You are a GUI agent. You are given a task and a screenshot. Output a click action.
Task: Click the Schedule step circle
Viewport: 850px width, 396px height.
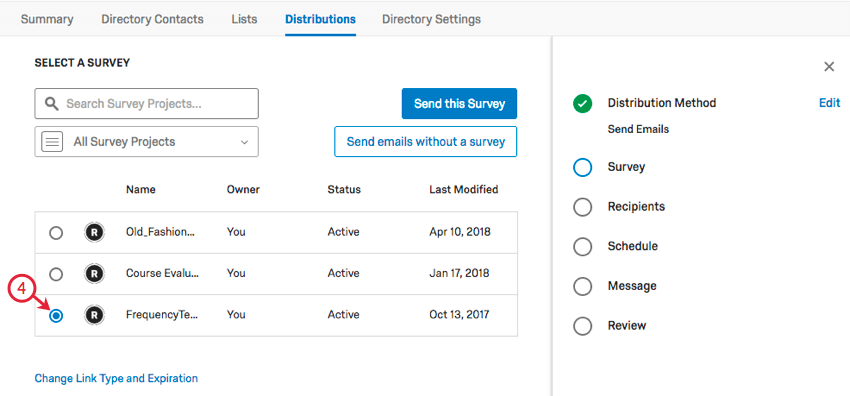click(582, 246)
